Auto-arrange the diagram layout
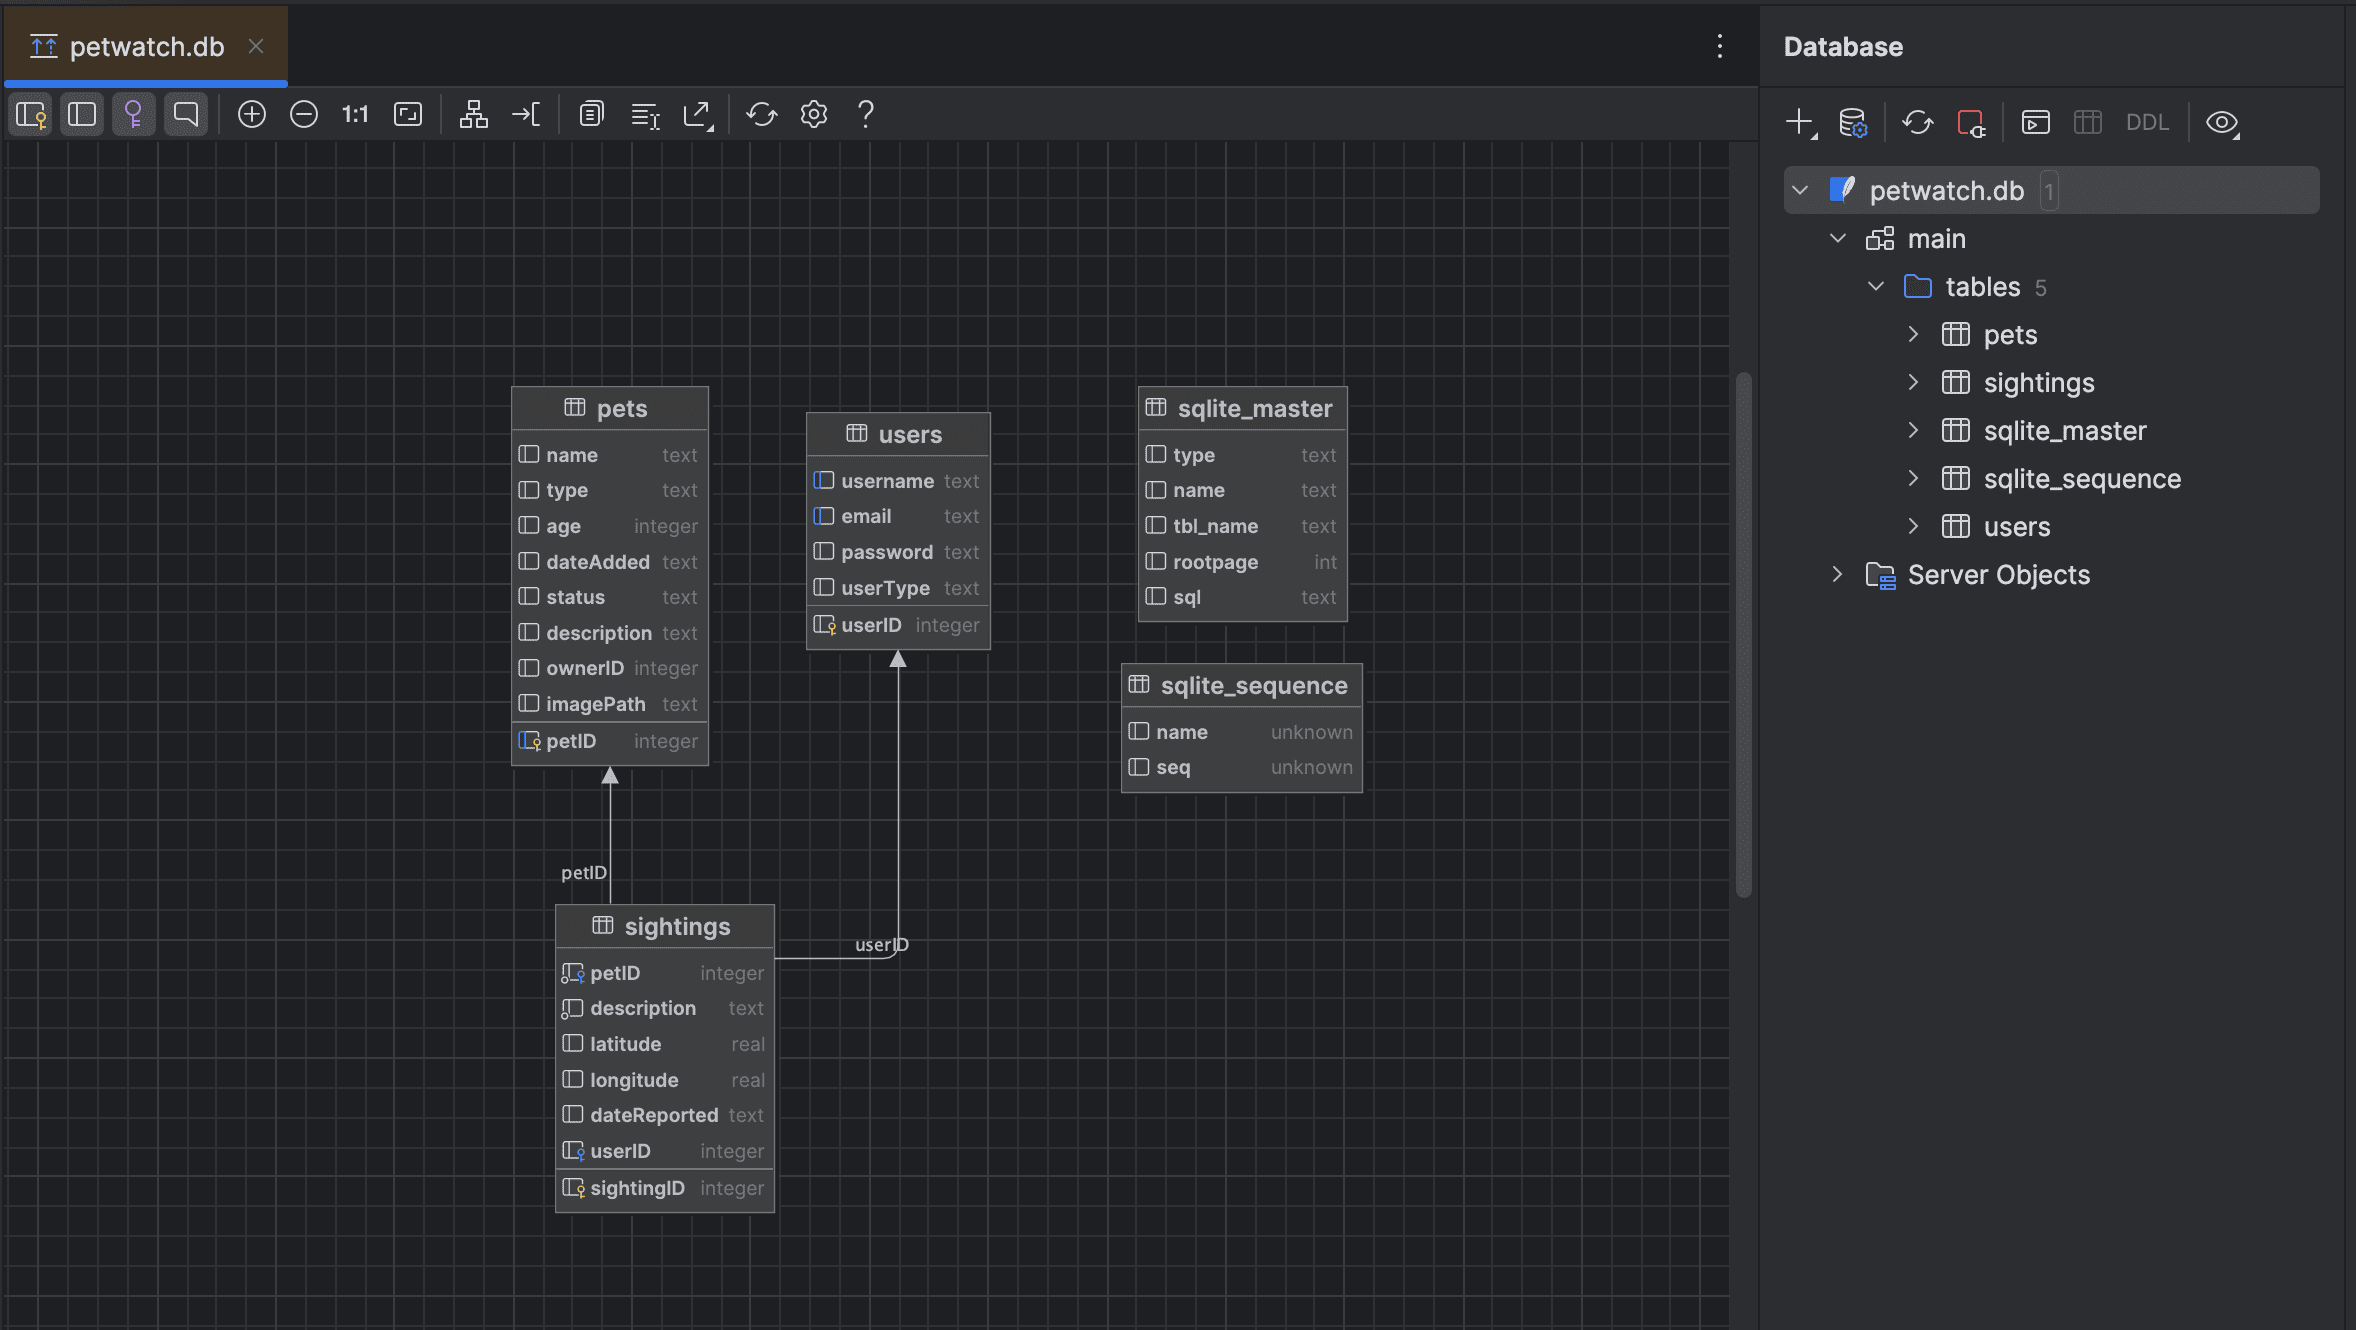 point(473,114)
